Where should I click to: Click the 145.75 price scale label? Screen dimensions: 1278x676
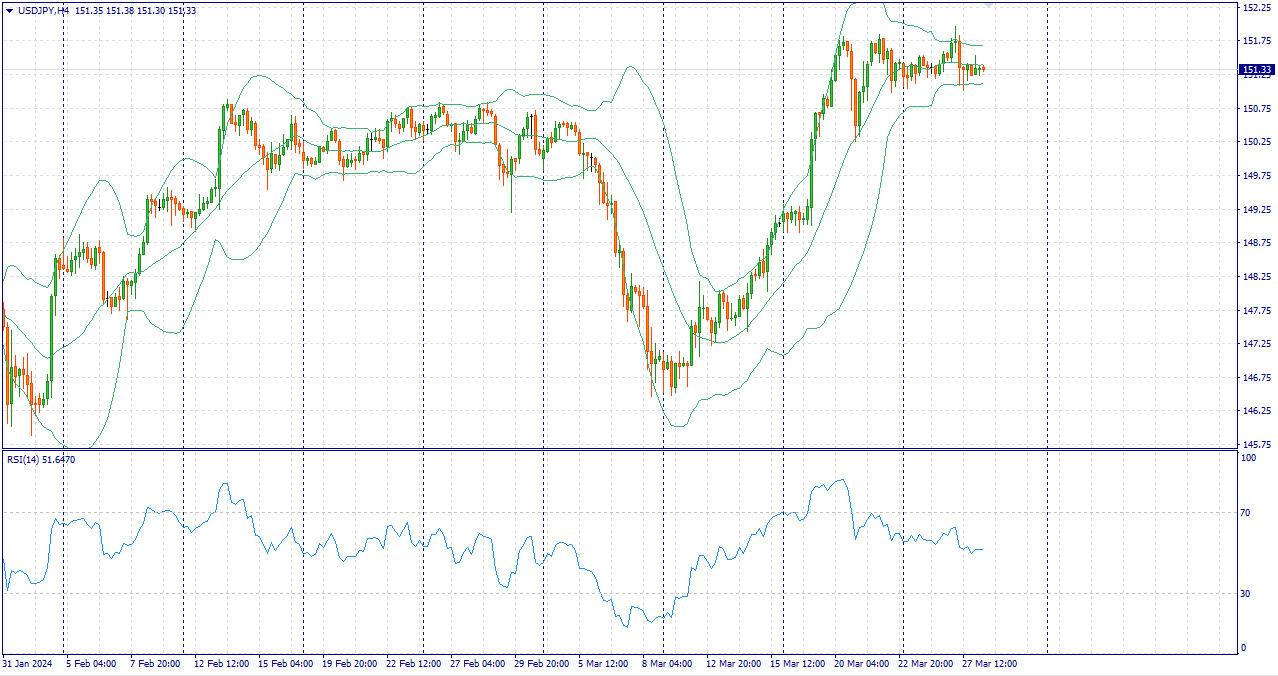coord(1256,444)
